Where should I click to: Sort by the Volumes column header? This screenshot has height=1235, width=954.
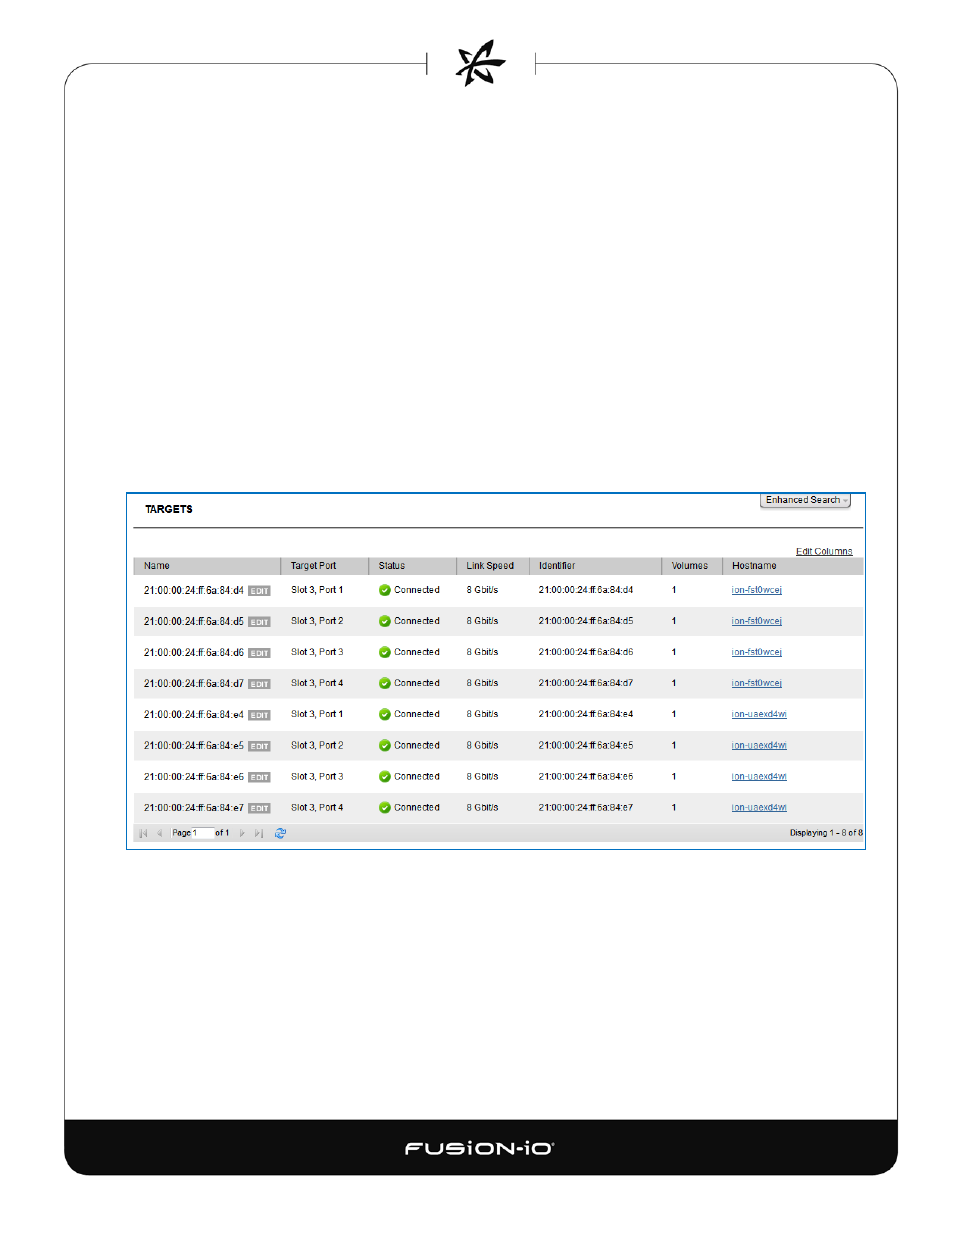click(x=692, y=566)
